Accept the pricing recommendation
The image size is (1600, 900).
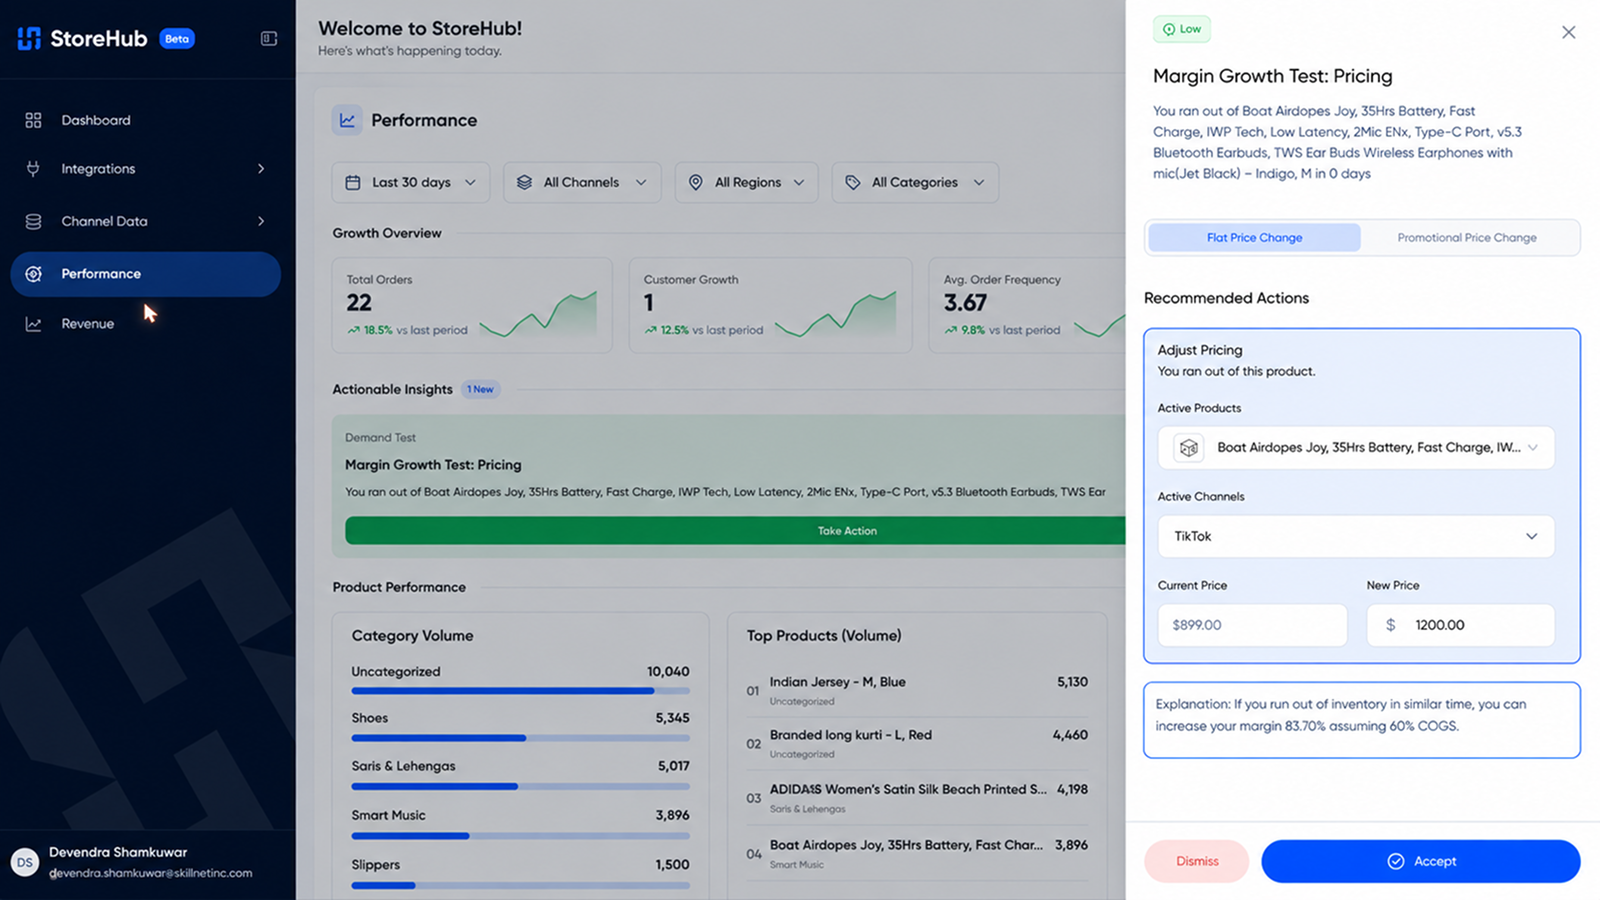tap(1420, 861)
